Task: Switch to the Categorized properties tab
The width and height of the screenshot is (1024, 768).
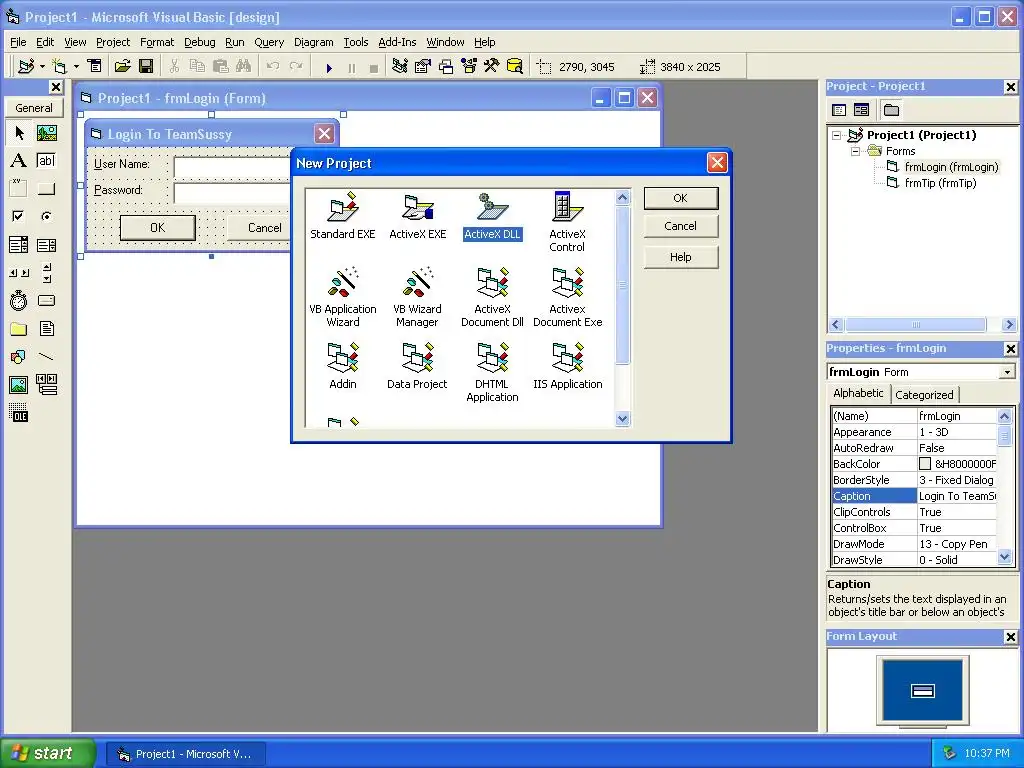Action: click(x=924, y=394)
